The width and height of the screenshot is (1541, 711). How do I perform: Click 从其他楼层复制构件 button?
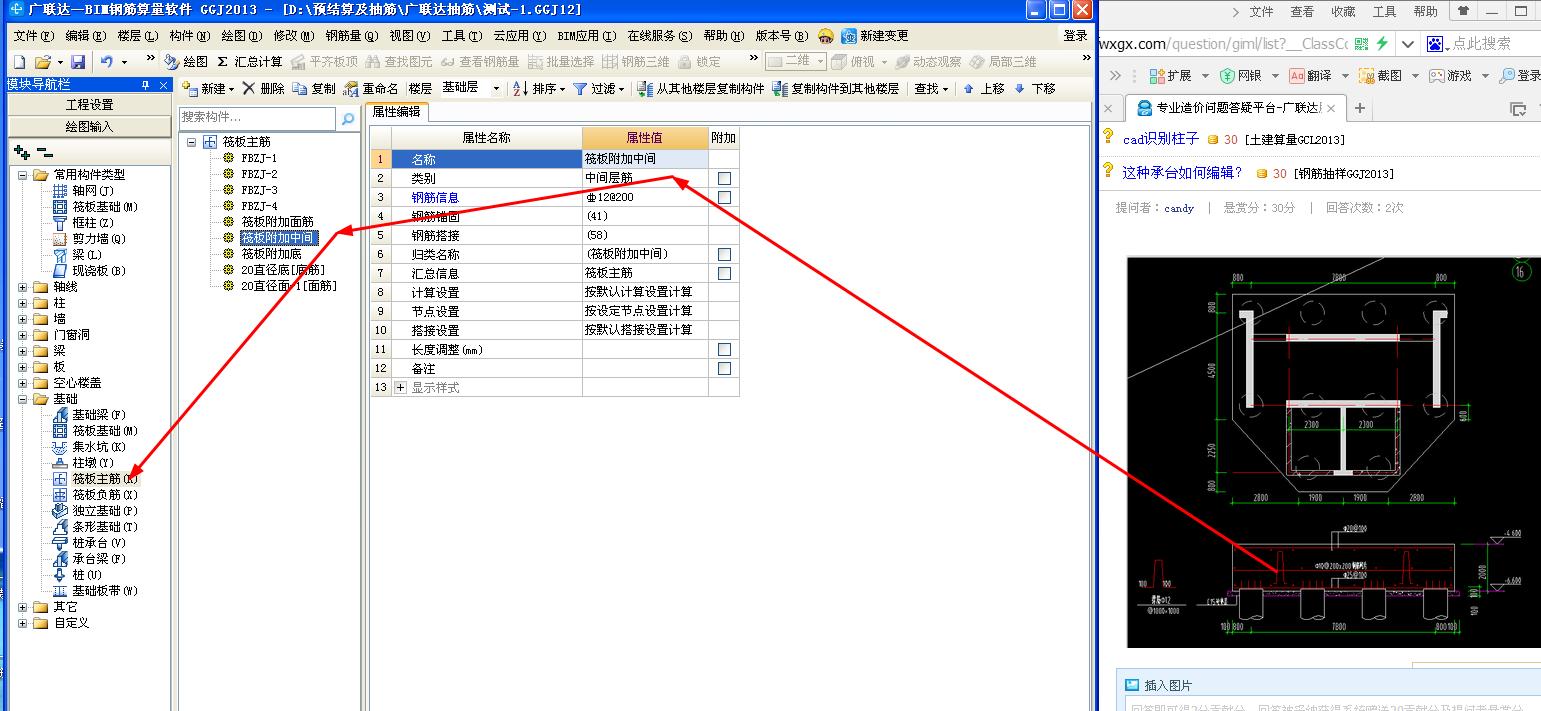point(701,88)
